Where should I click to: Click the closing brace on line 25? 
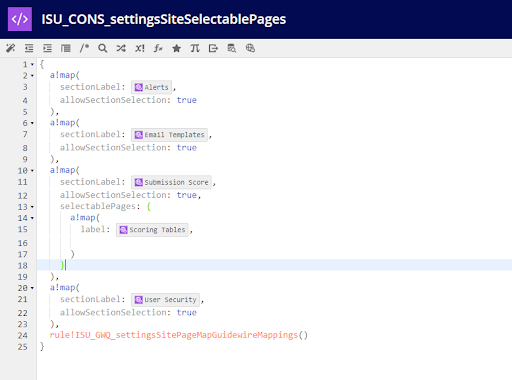tap(42, 347)
